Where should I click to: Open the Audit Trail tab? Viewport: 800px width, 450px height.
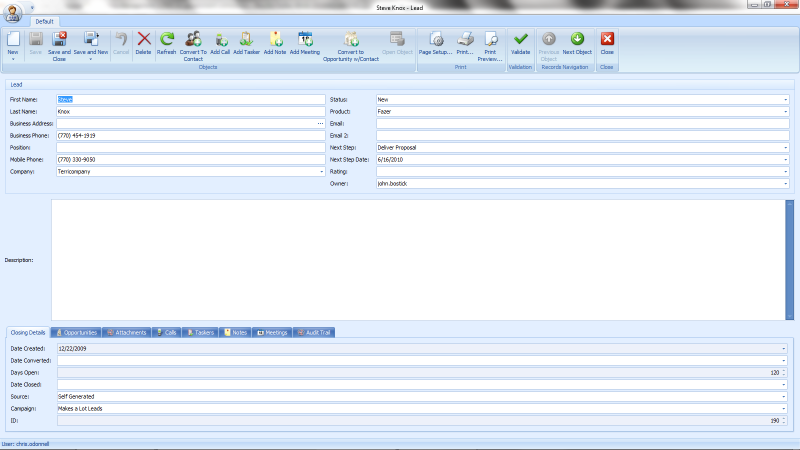(x=314, y=332)
